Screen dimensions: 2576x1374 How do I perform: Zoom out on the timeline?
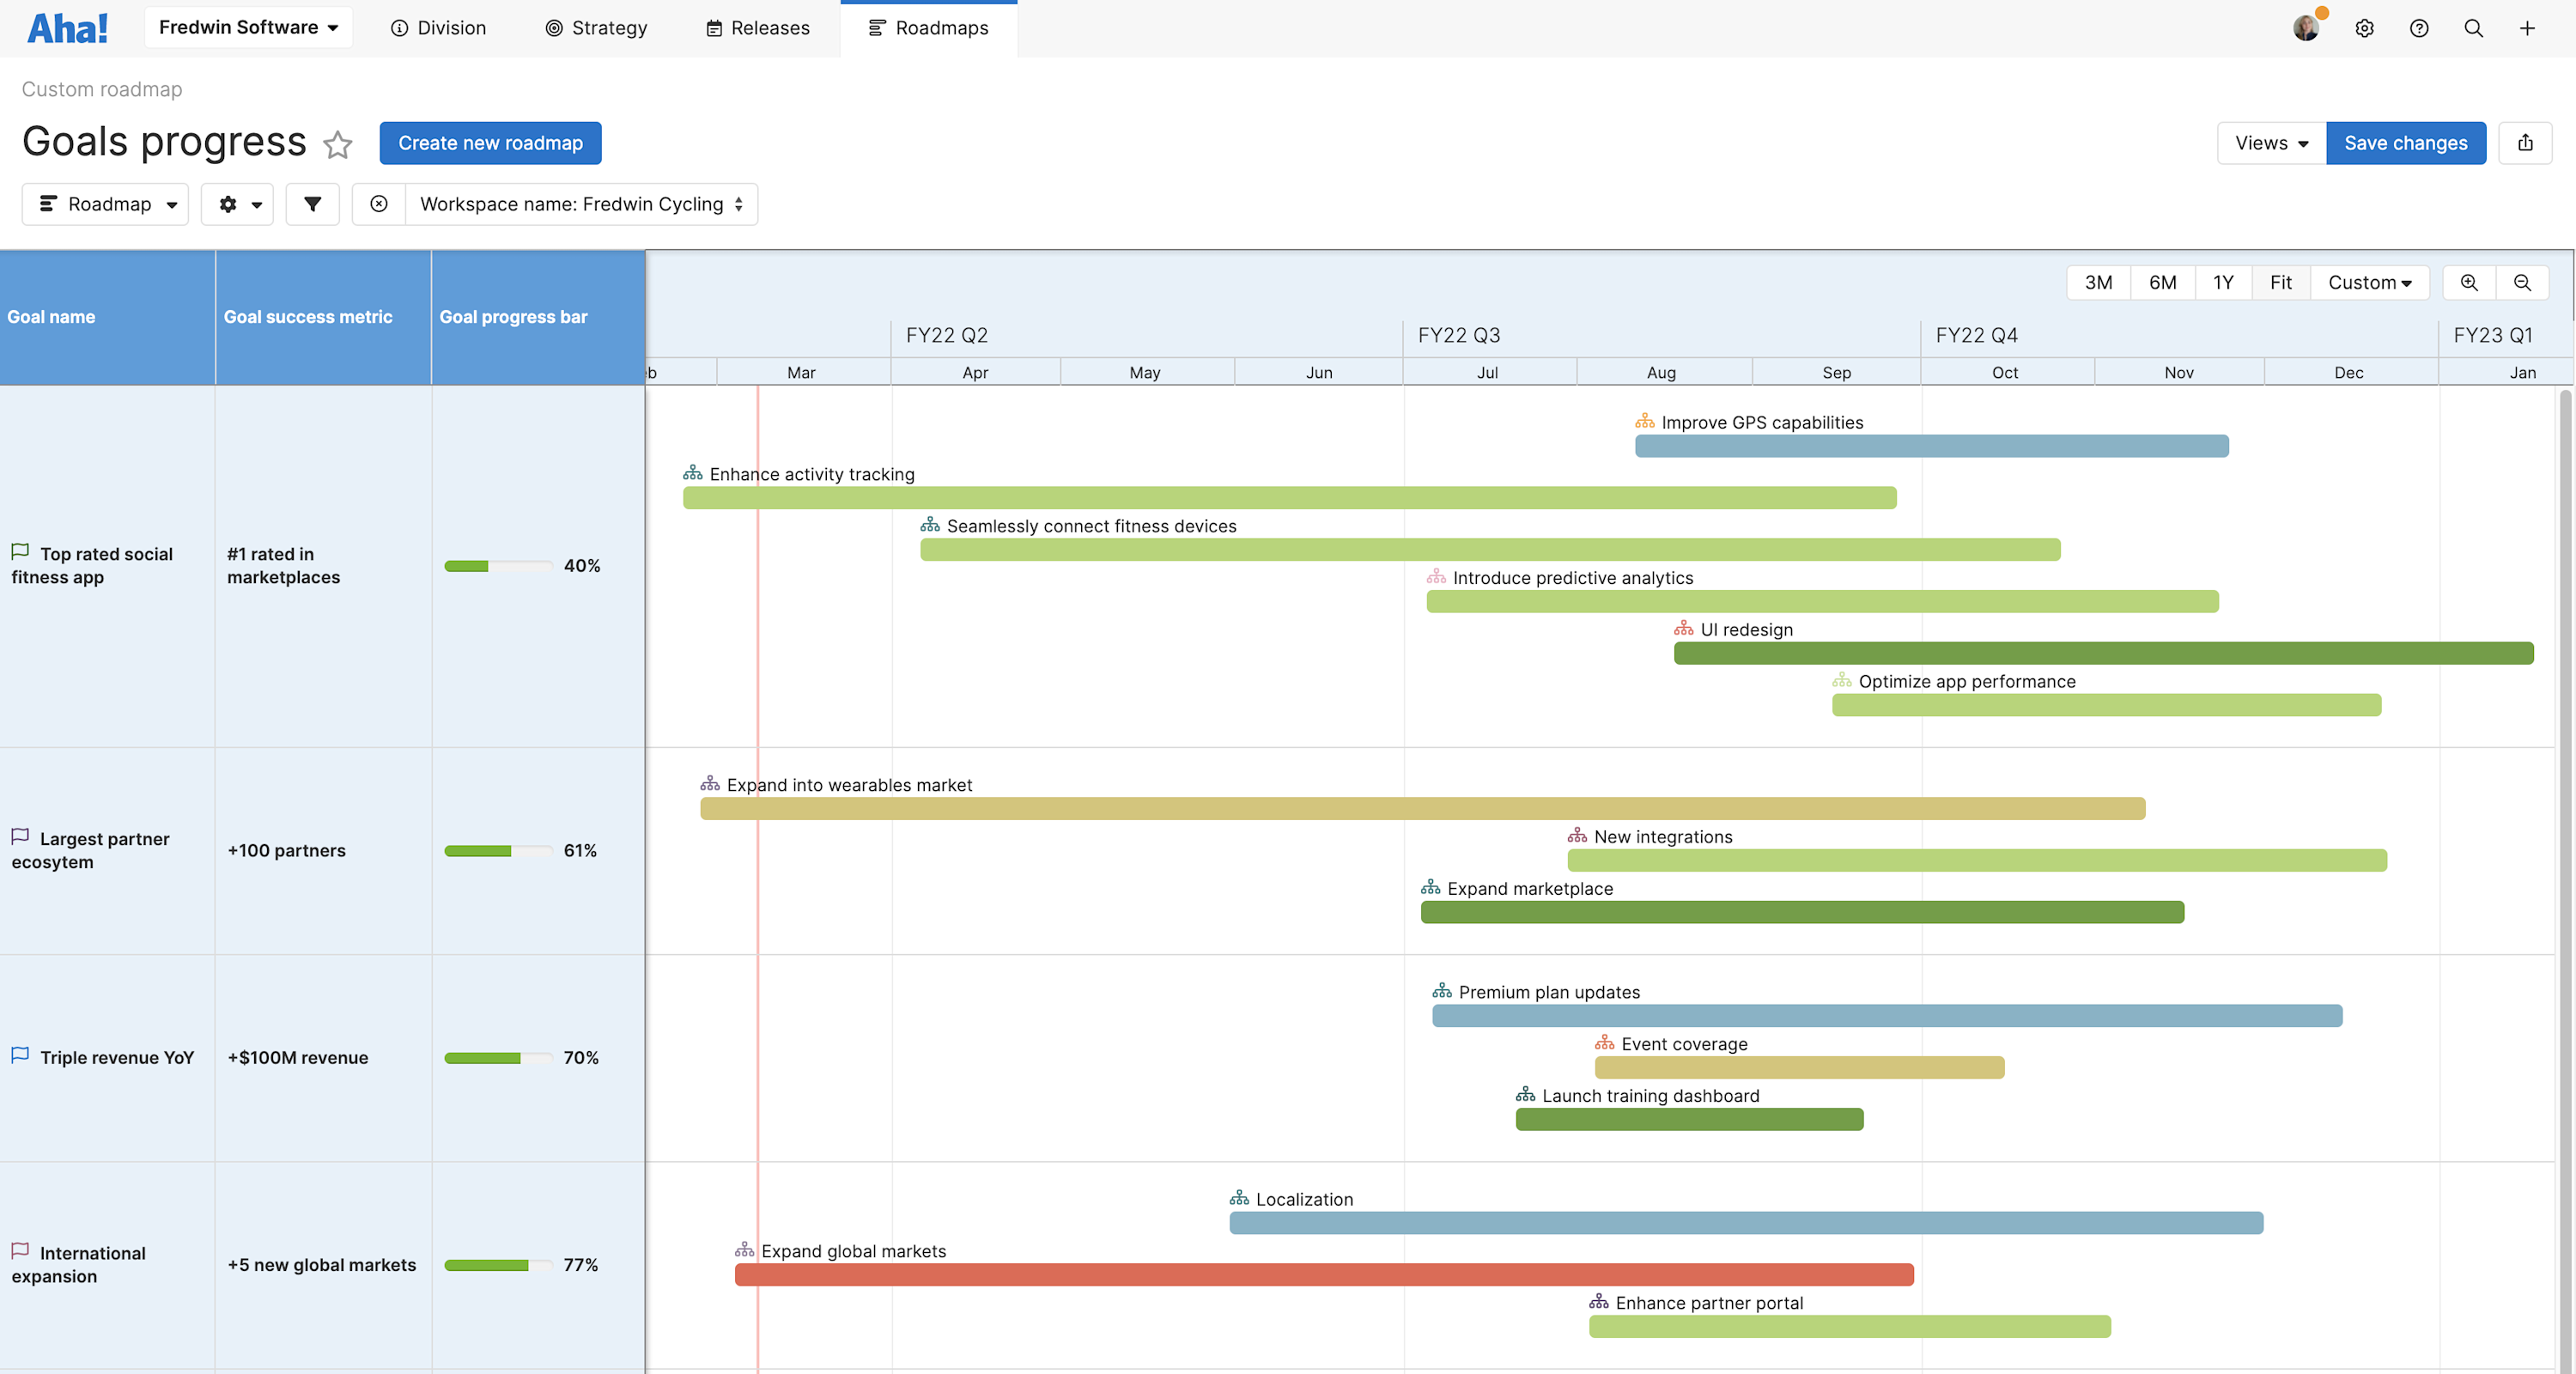pos(2522,283)
